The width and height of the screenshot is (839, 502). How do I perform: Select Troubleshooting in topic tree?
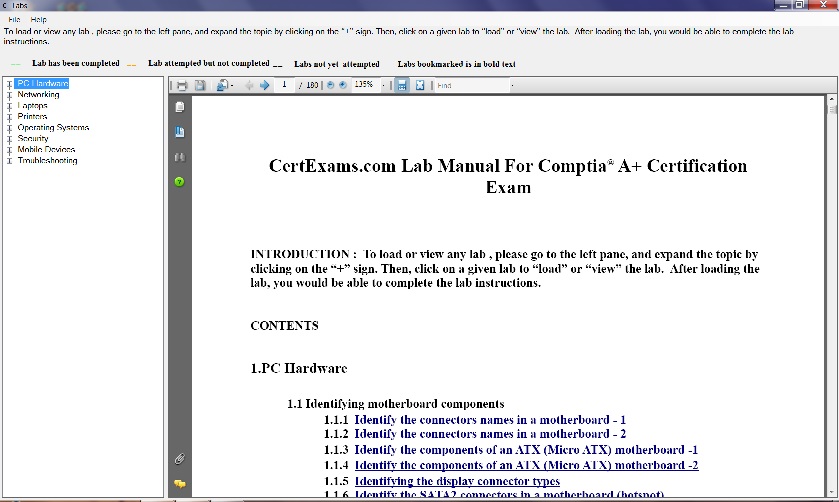point(47,161)
